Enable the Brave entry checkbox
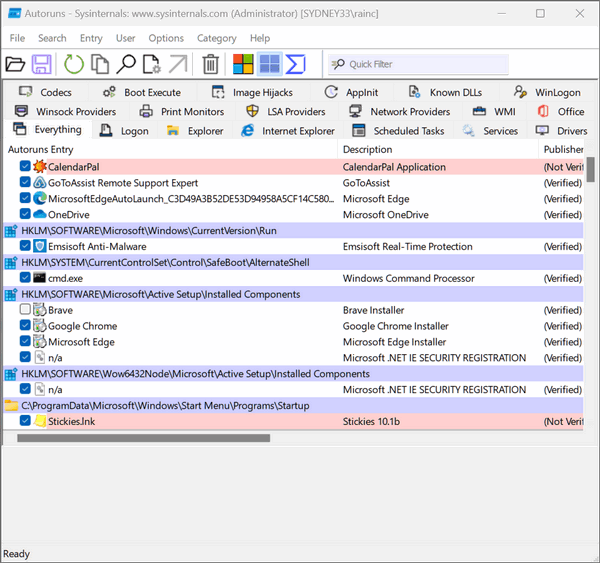 point(25,309)
